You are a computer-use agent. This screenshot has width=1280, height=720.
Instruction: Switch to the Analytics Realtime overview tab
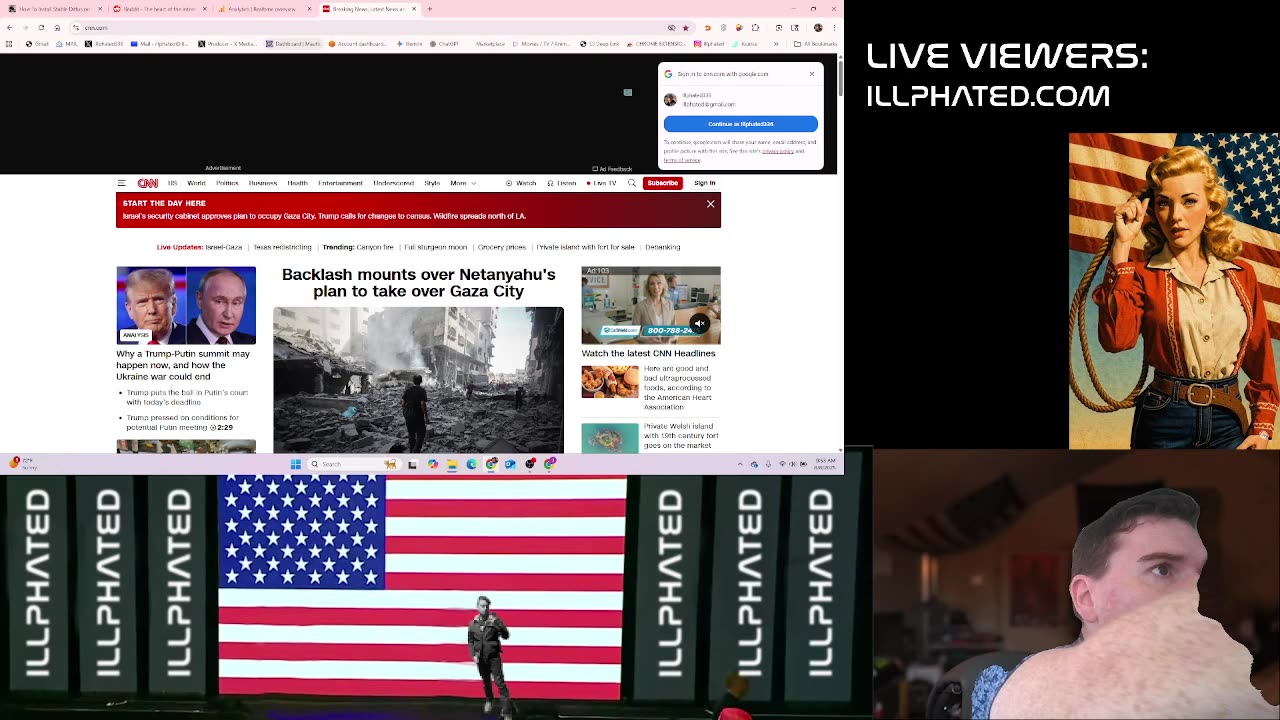tap(262, 9)
